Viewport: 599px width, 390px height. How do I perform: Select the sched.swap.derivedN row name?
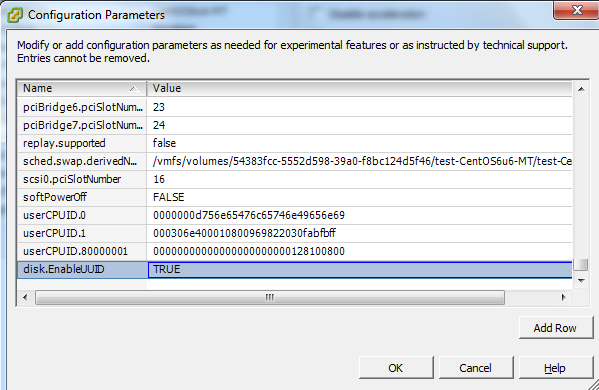click(x=82, y=161)
